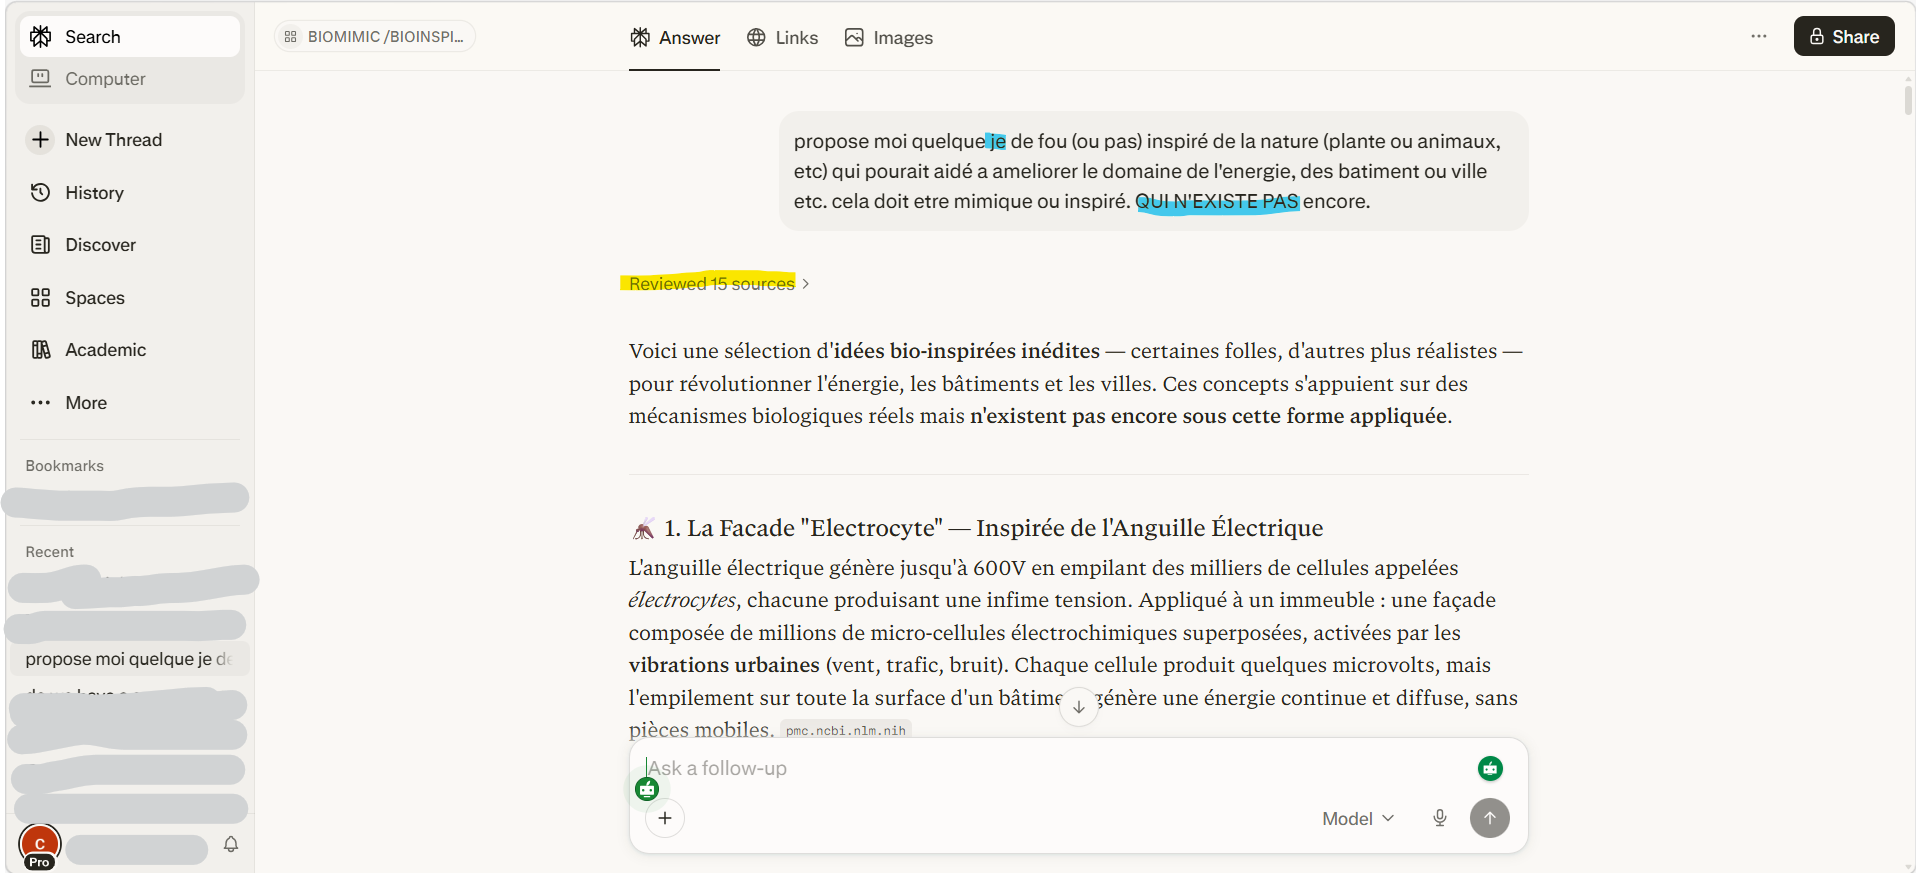The width and height of the screenshot is (1916, 873).
Task: Click the Share button
Action: 1843,37
